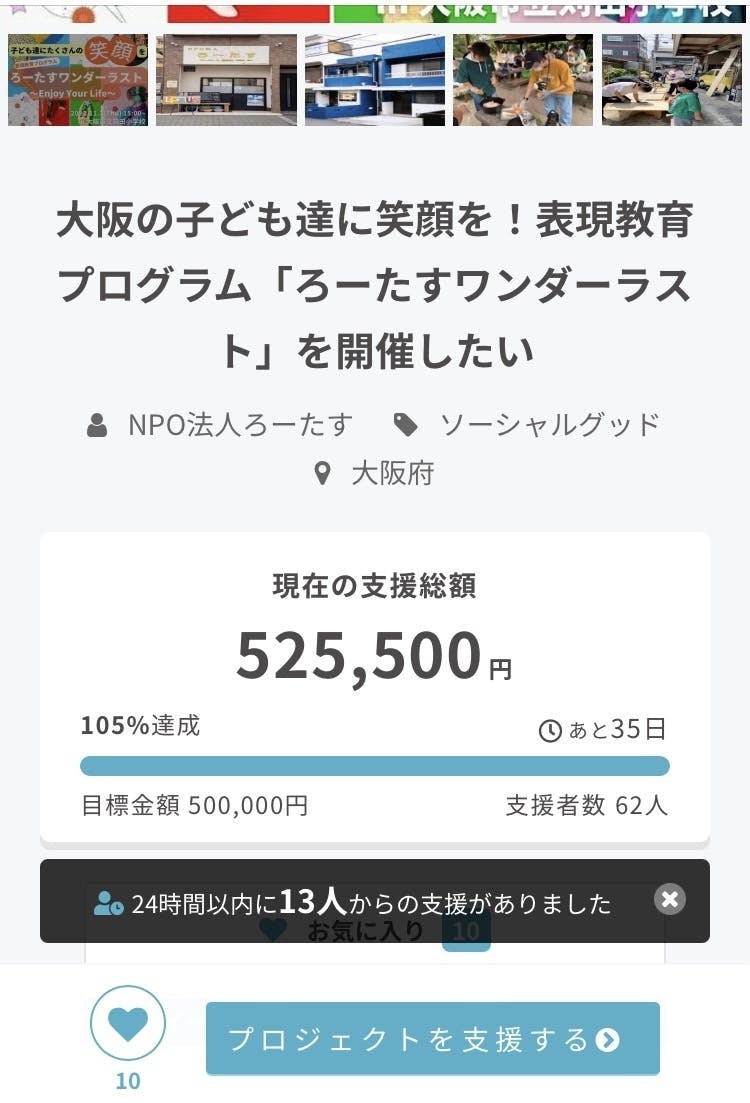
Task: Click the person icon beside NPO法人ろーたす
Action: (97, 426)
